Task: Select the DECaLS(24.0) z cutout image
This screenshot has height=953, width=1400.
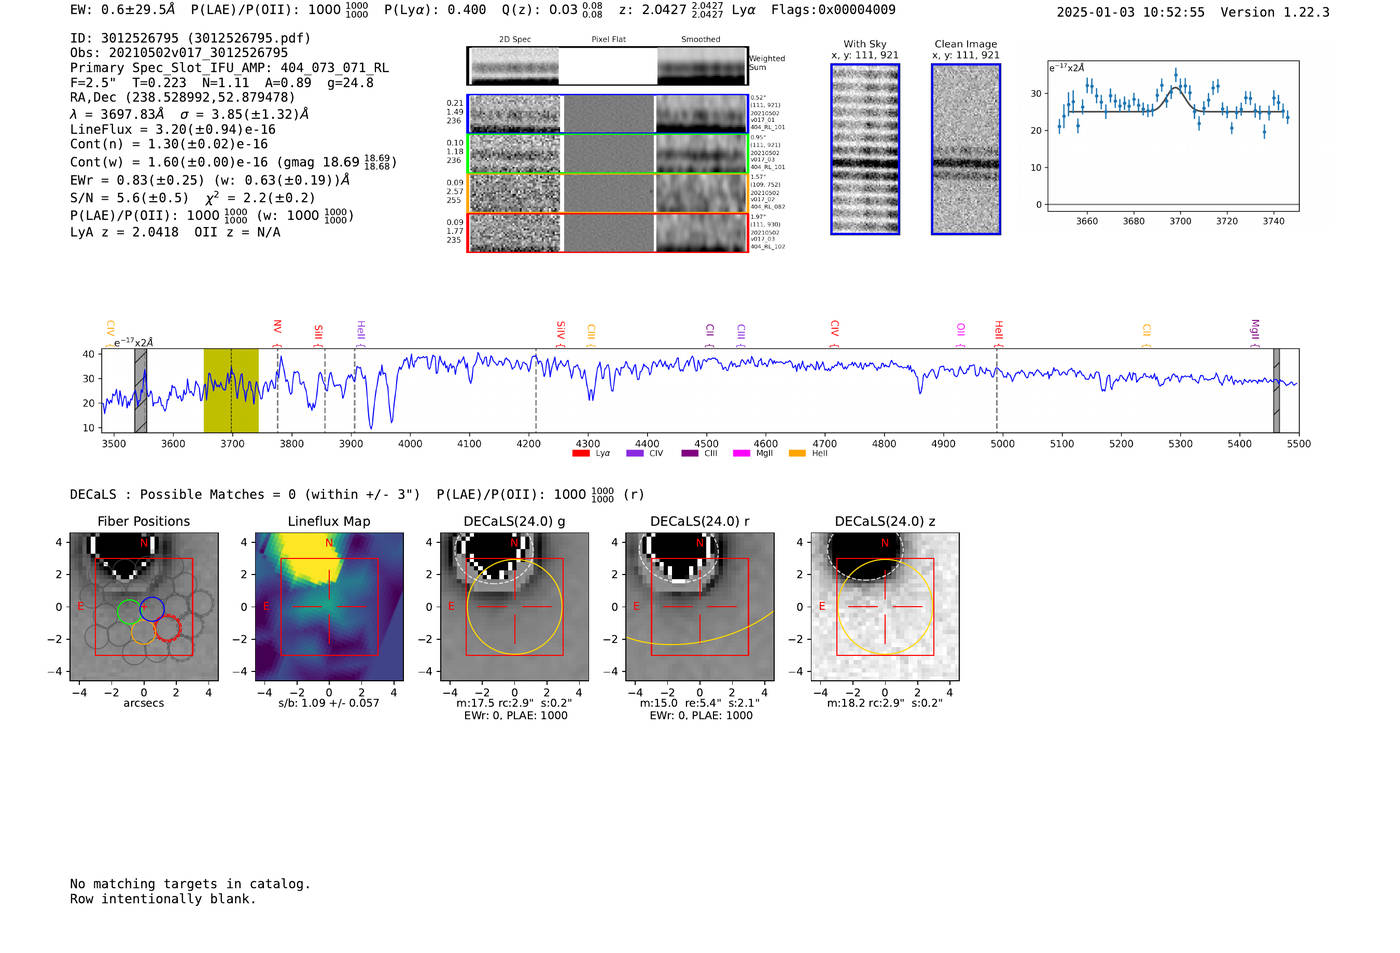Action: click(885, 607)
